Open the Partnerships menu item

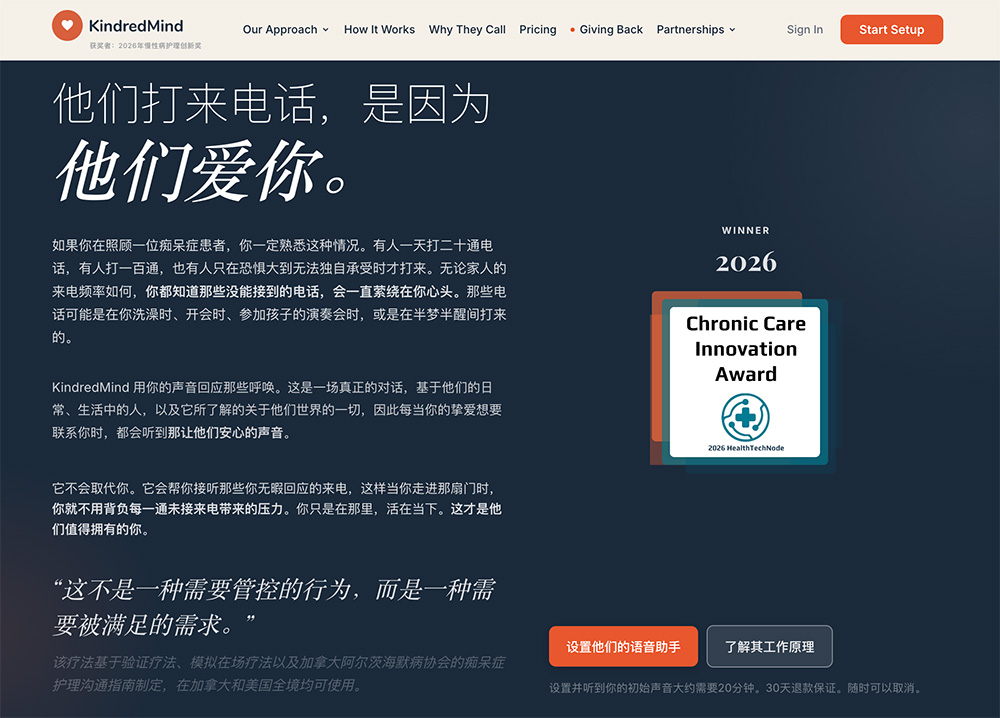pos(690,29)
